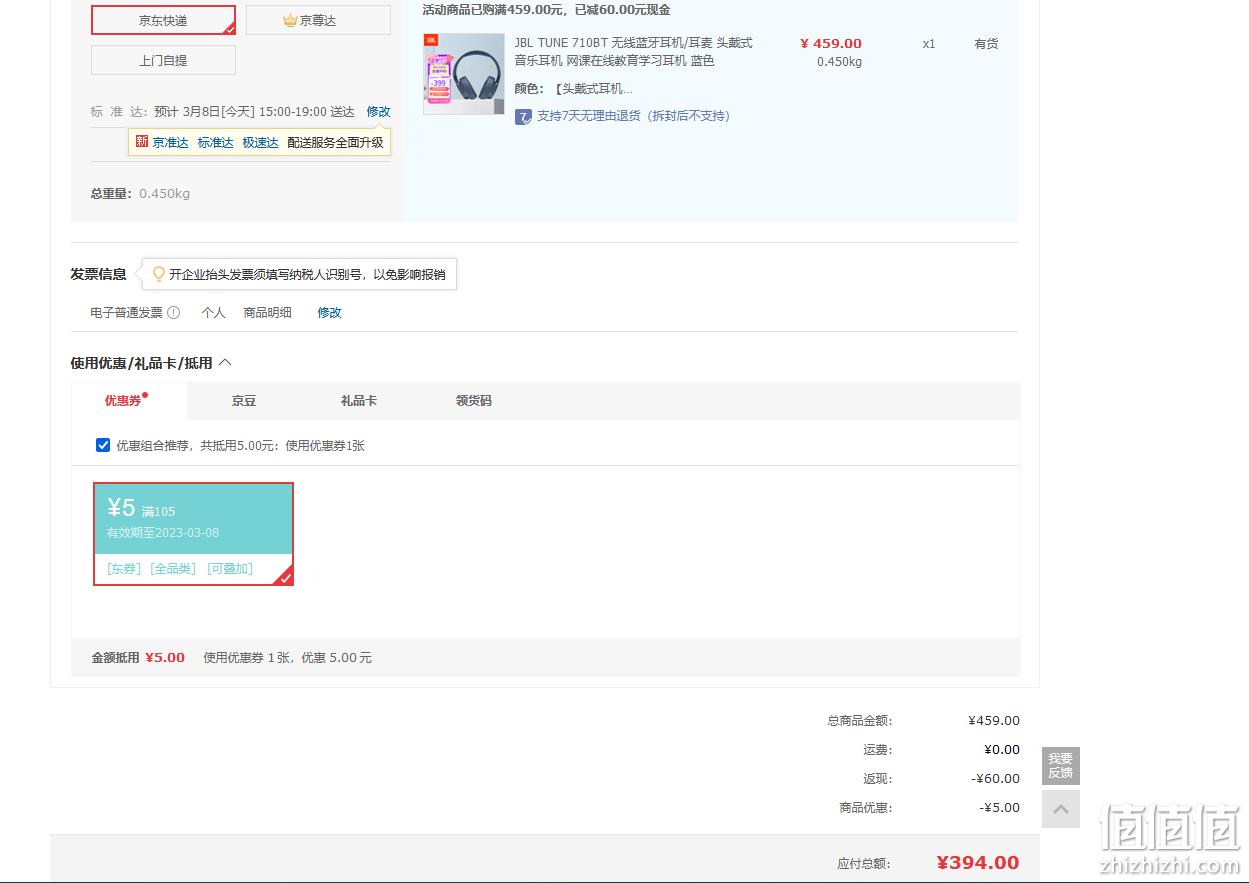The width and height of the screenshot is (1249, 883).
Task: Select 上门自提 pickup option
Action: [163, 60]
